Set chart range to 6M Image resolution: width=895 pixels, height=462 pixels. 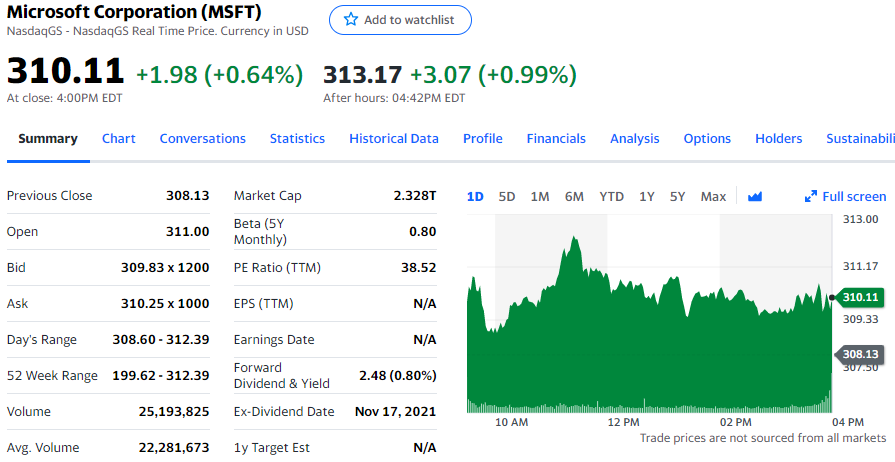574,197
